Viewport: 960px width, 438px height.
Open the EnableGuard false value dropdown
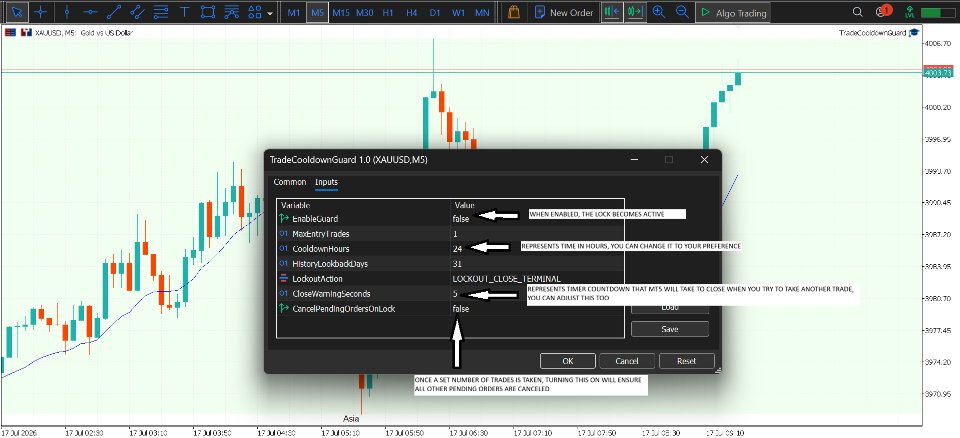[x=537, y=219]
